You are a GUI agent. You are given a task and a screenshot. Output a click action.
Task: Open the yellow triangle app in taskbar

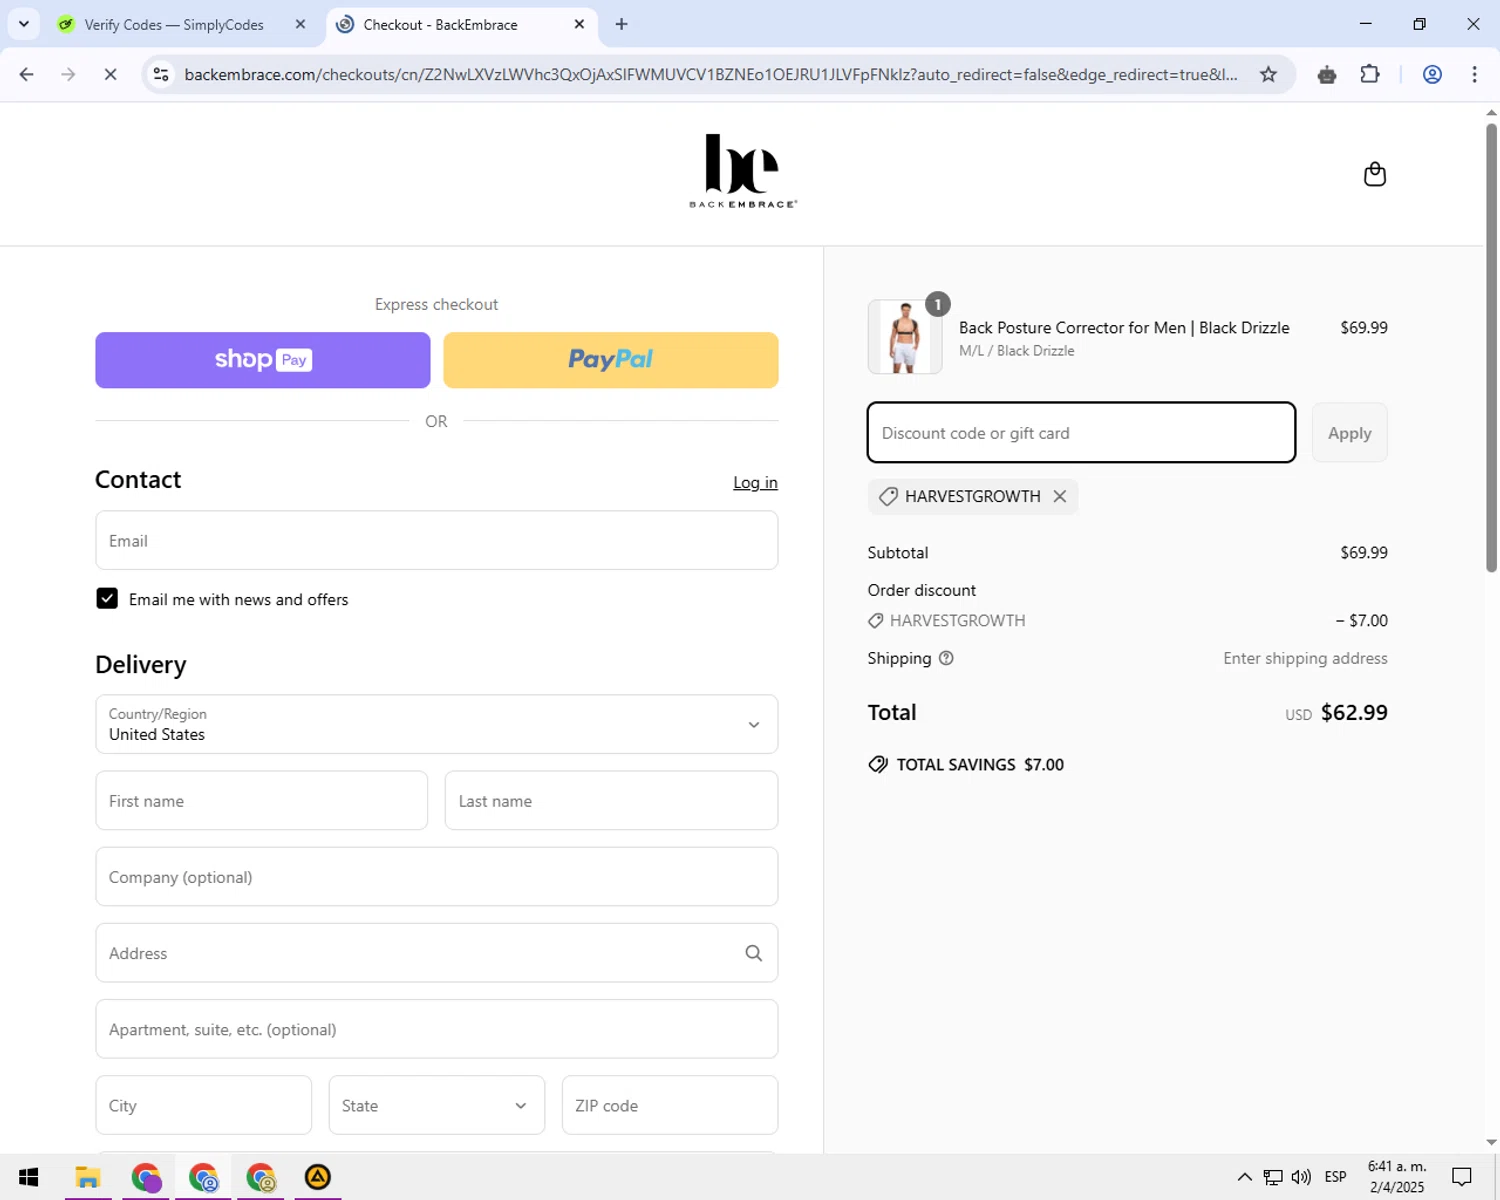point(318,1177)
